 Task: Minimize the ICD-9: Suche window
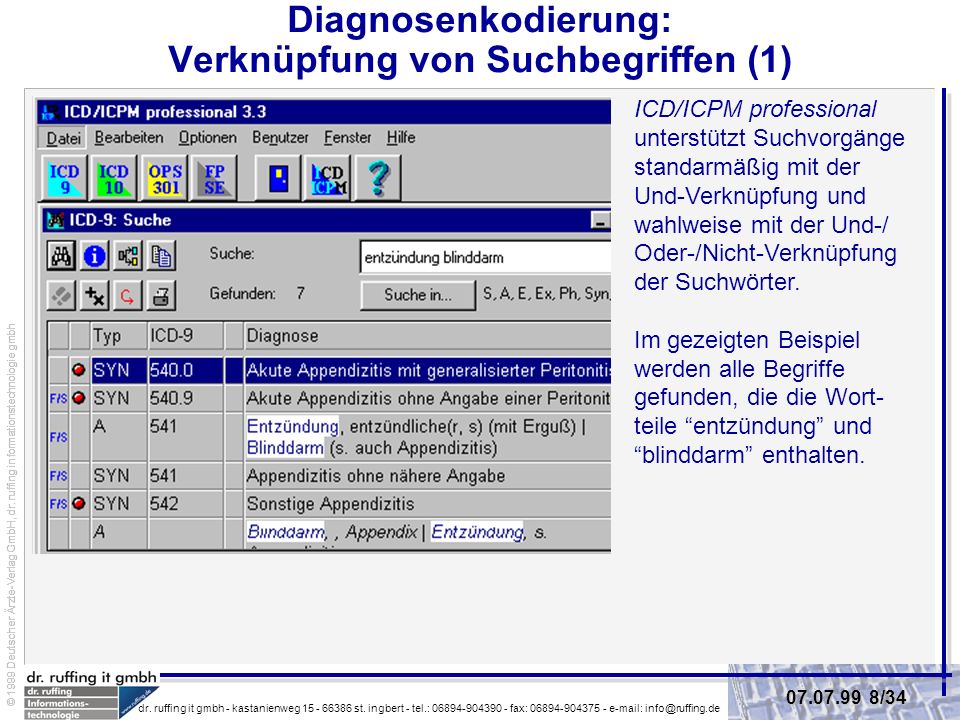point(601,220)
